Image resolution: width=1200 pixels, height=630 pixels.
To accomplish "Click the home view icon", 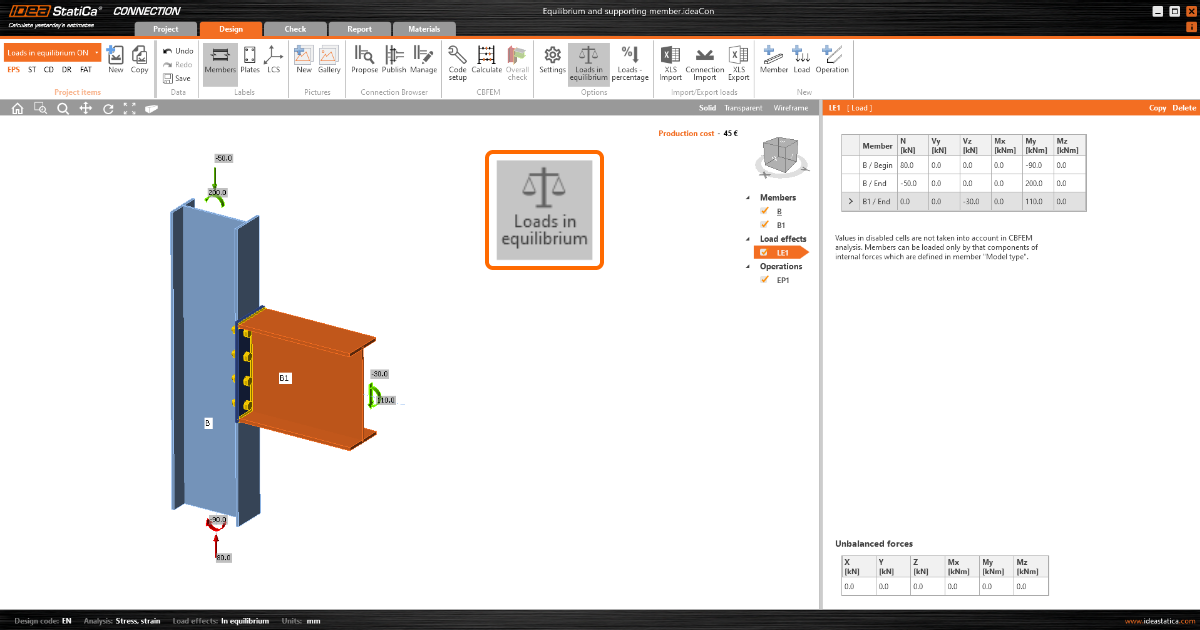I will (x=17, y=108).
